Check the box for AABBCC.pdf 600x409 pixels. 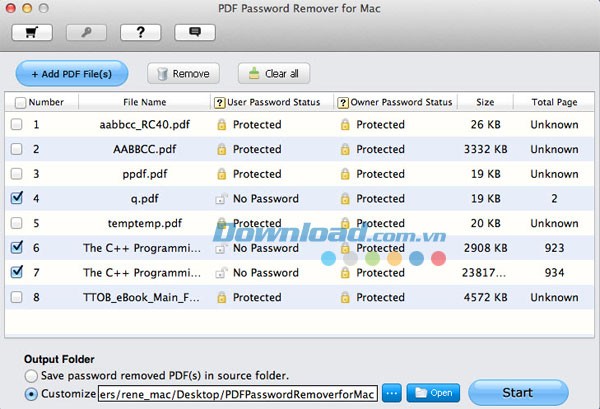16,149
